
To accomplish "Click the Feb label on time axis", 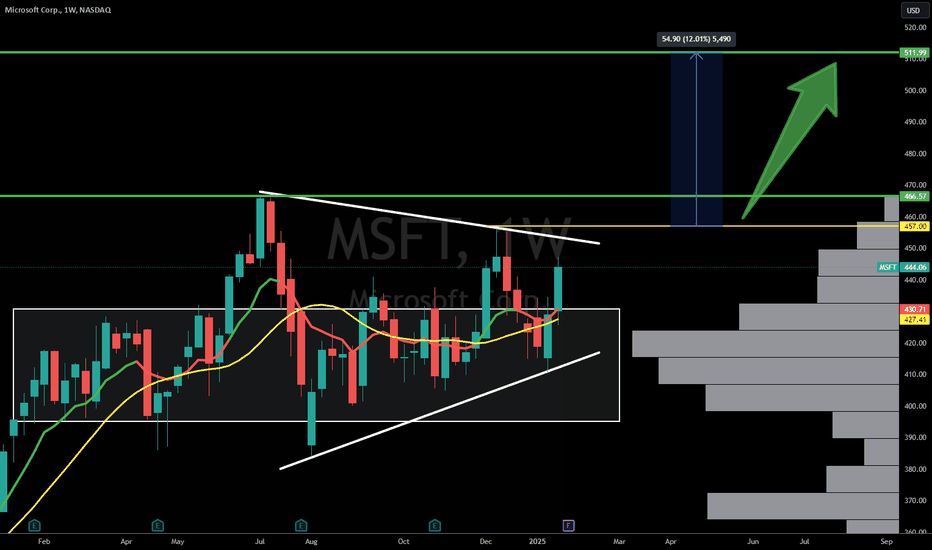I will point(44,542).
